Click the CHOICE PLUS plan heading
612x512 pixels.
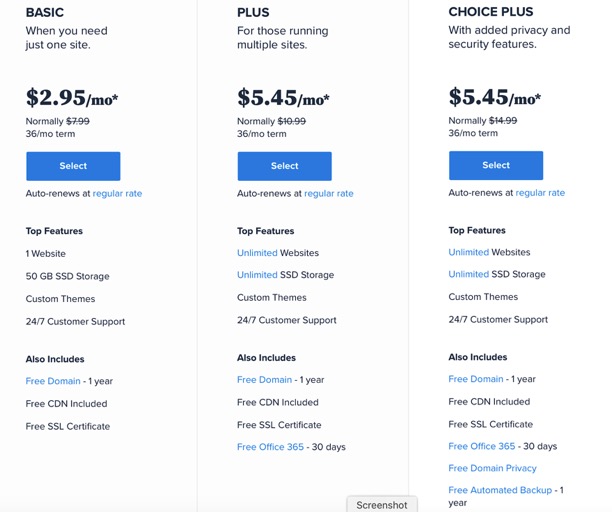click(491, 12)
